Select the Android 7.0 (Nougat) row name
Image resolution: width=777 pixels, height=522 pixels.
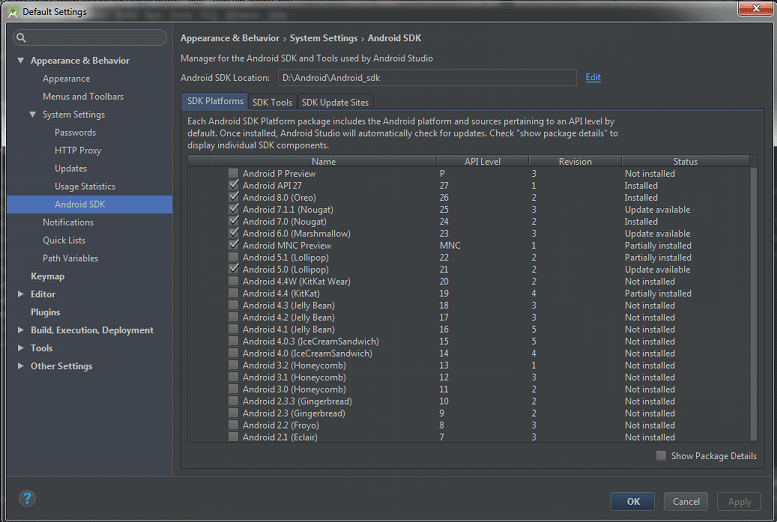[284, 222]
